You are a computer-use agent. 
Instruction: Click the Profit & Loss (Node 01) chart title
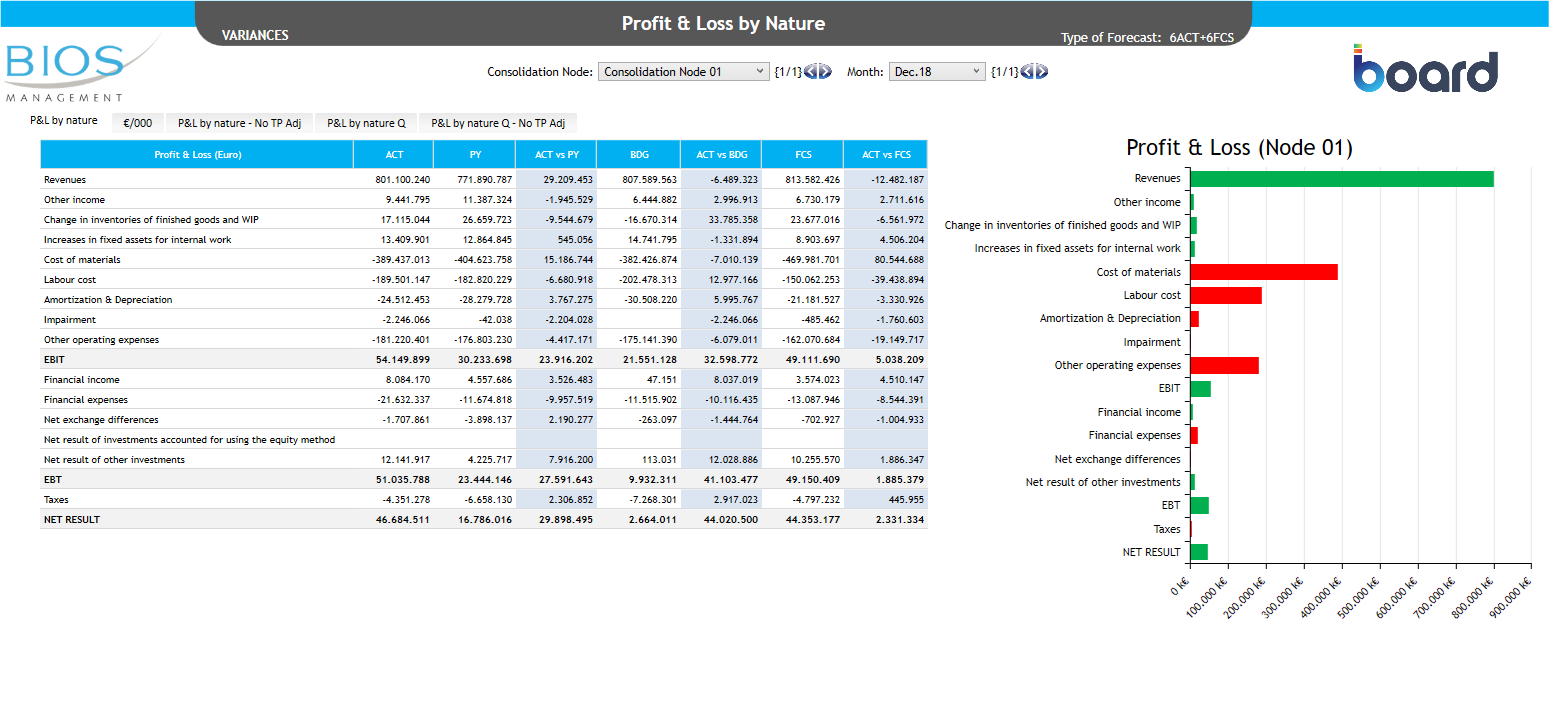pyautogui.click(x=1239, y=148)
